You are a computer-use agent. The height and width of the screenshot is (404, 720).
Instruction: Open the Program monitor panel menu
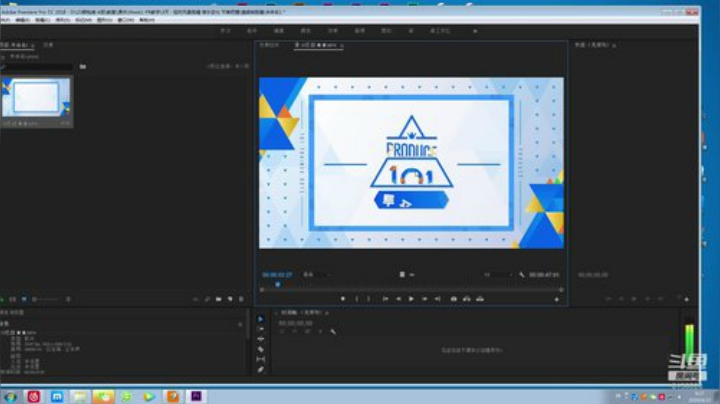point(614,45)
